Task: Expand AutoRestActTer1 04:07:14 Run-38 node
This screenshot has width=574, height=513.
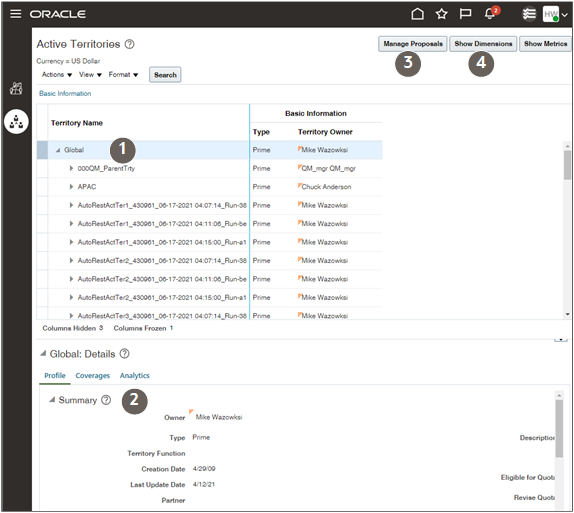Action: click(x=71, y=205)
